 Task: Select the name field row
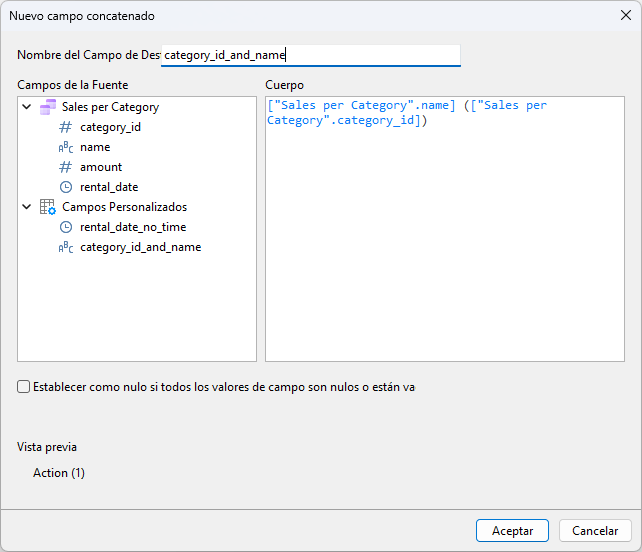pyautogui.click(x=95, y=147)
